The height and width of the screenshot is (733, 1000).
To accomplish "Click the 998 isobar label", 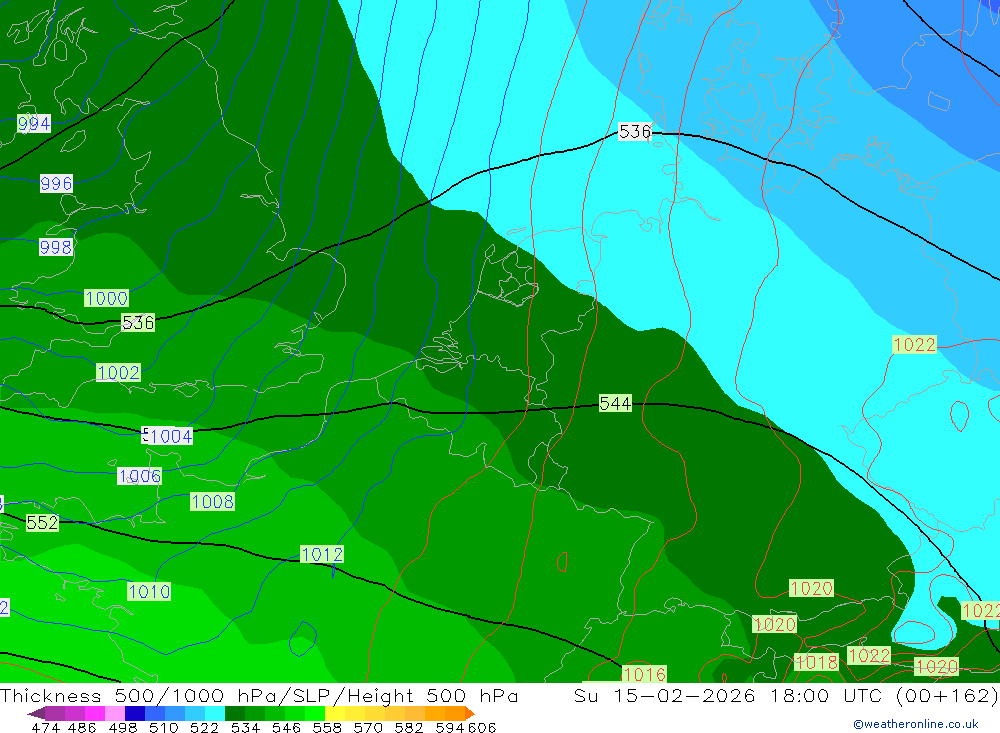I will 55,247.
